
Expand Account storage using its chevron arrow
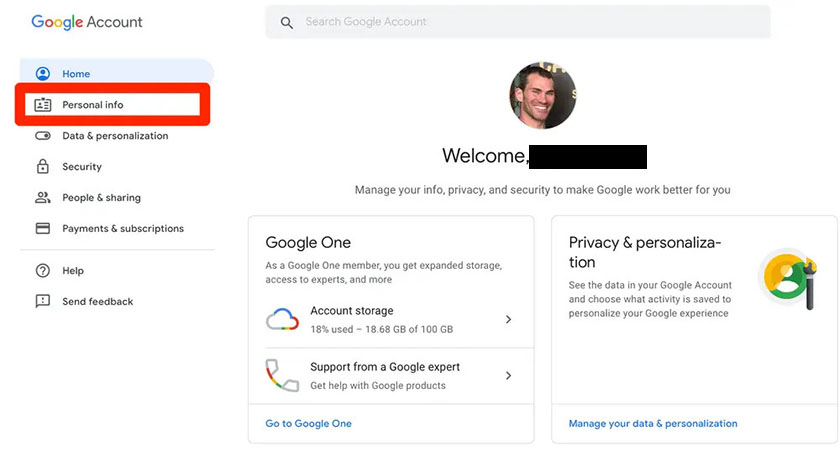pyautogui.click(x=508, y=320)
